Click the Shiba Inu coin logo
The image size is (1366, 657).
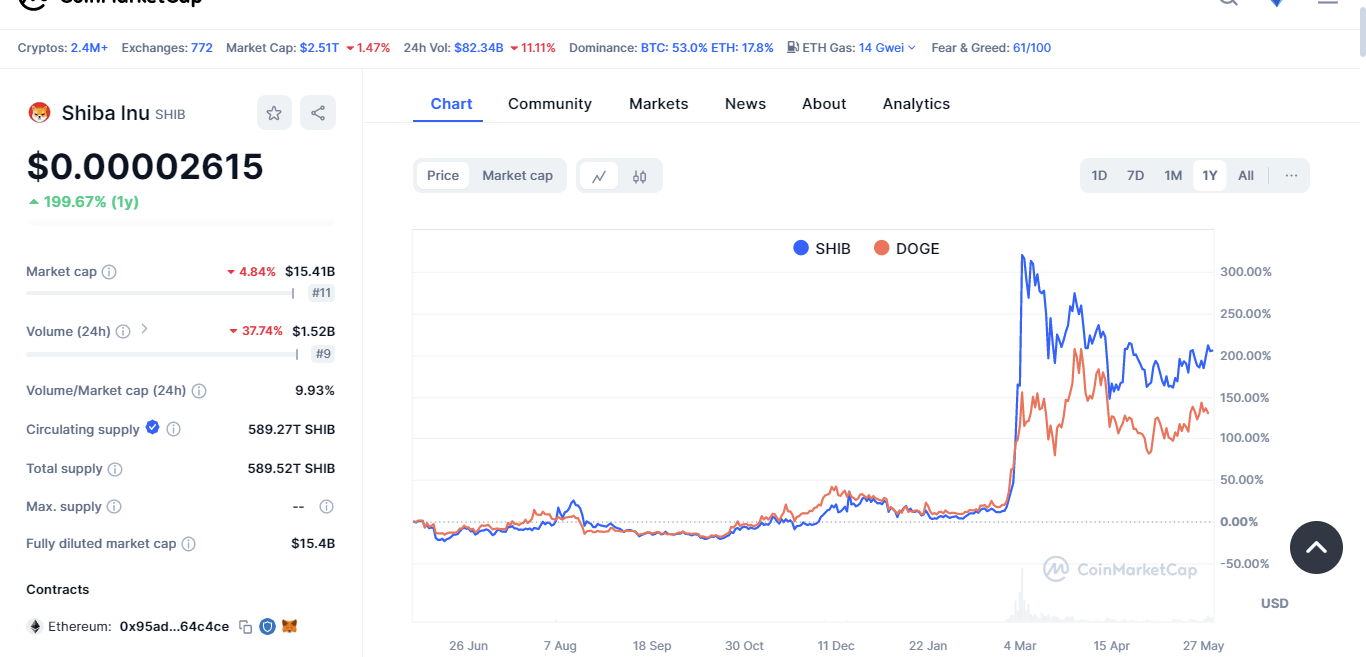tap(39, 113)
